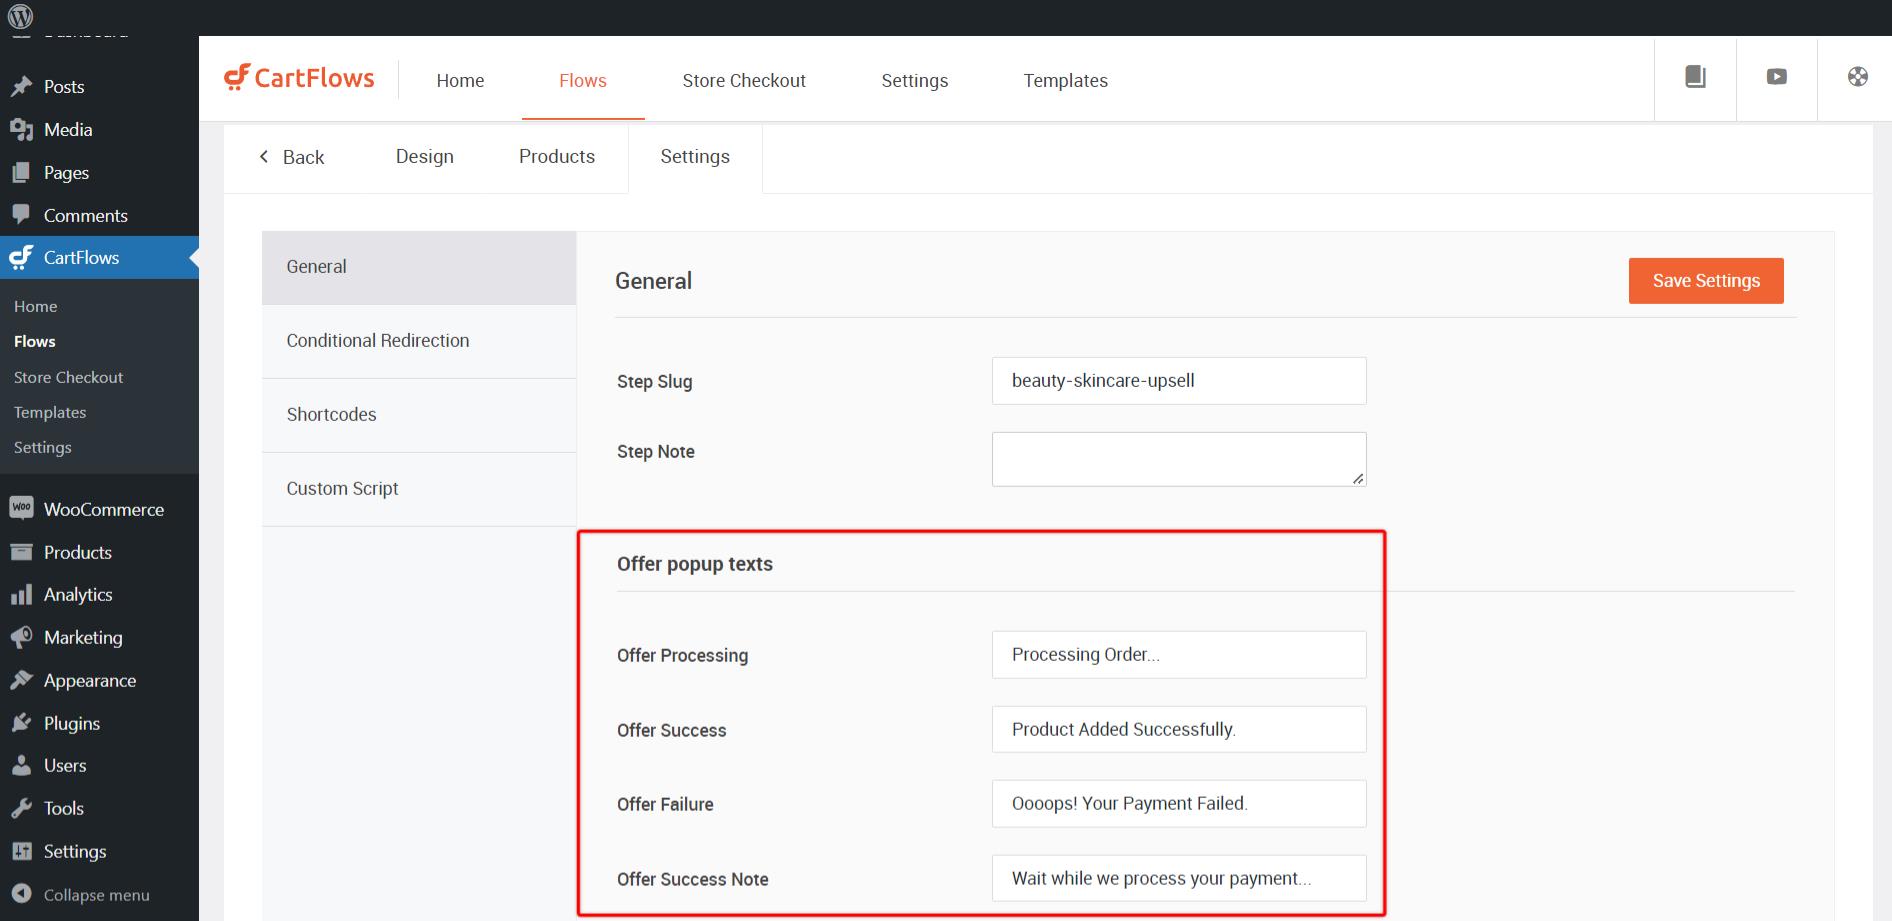Click the Offer Failure text field
The width and height of the screenshot is (1892, 921).
pyautogui.click(x=1178, y=804)
